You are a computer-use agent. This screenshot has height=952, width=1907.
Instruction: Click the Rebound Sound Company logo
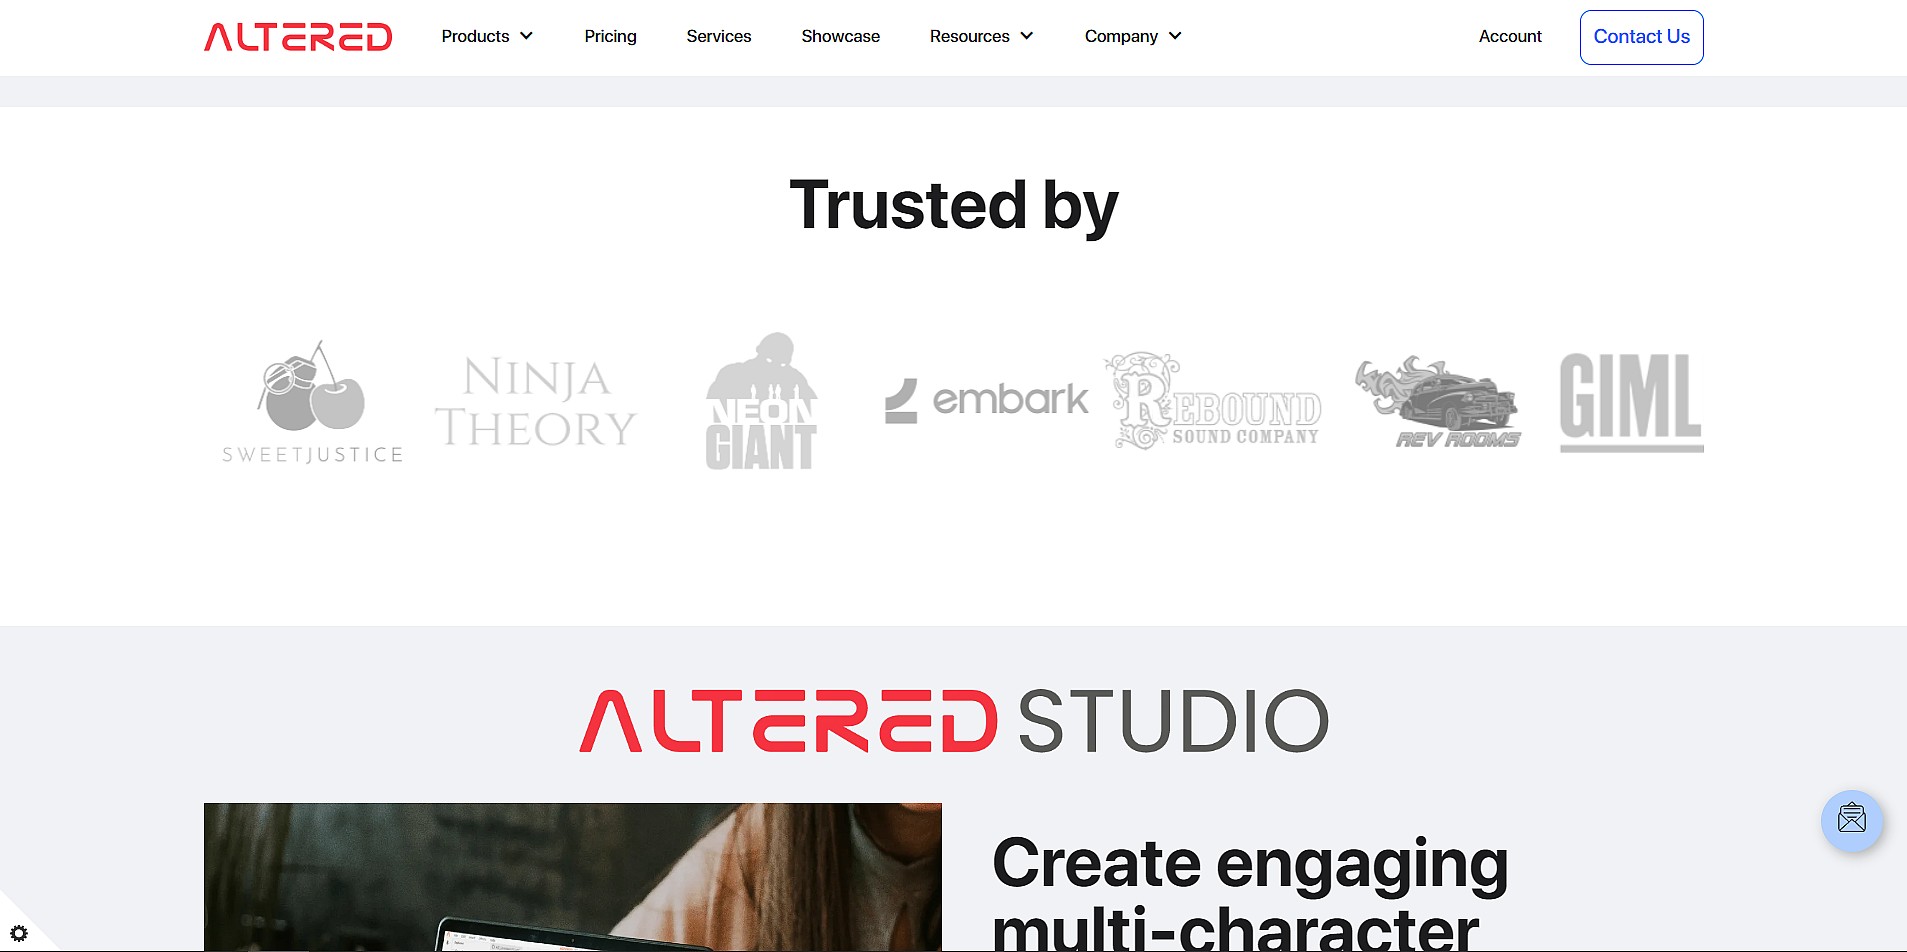pos(1212,401)
